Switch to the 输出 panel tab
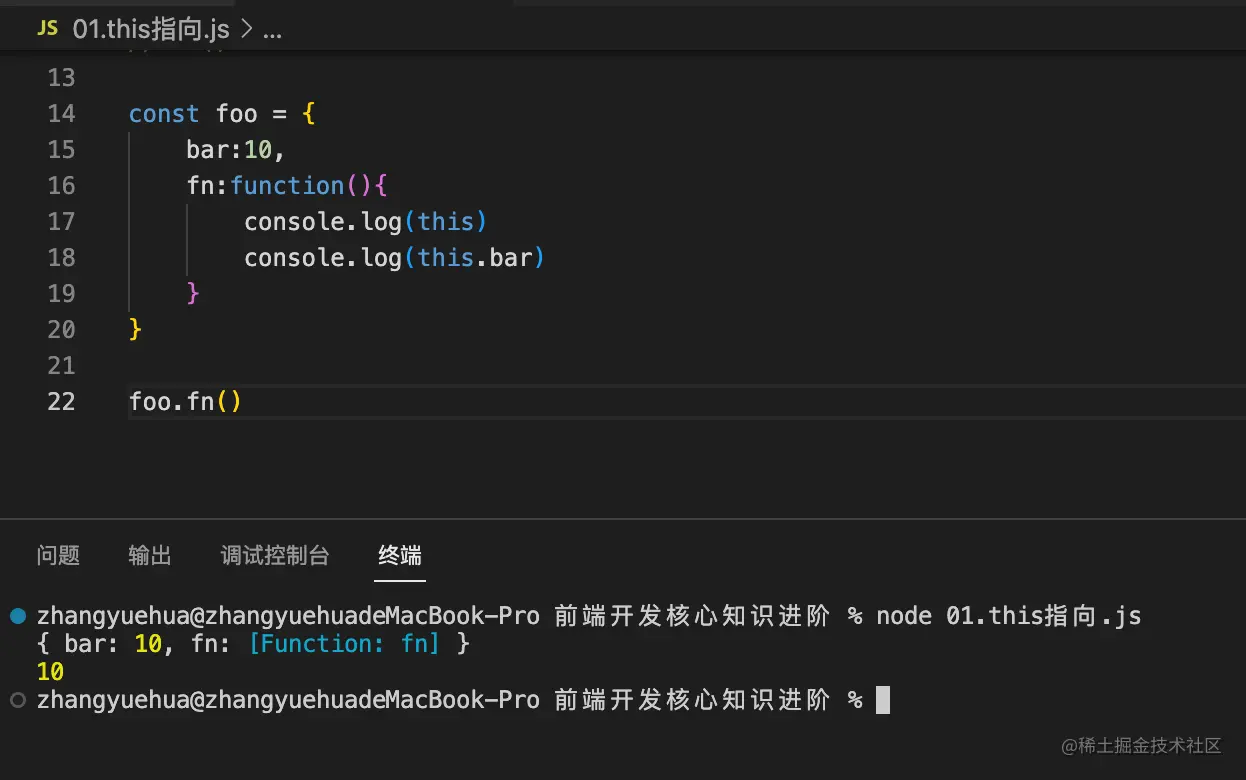This screenshot has width=1246, height=780. [150, 555]
